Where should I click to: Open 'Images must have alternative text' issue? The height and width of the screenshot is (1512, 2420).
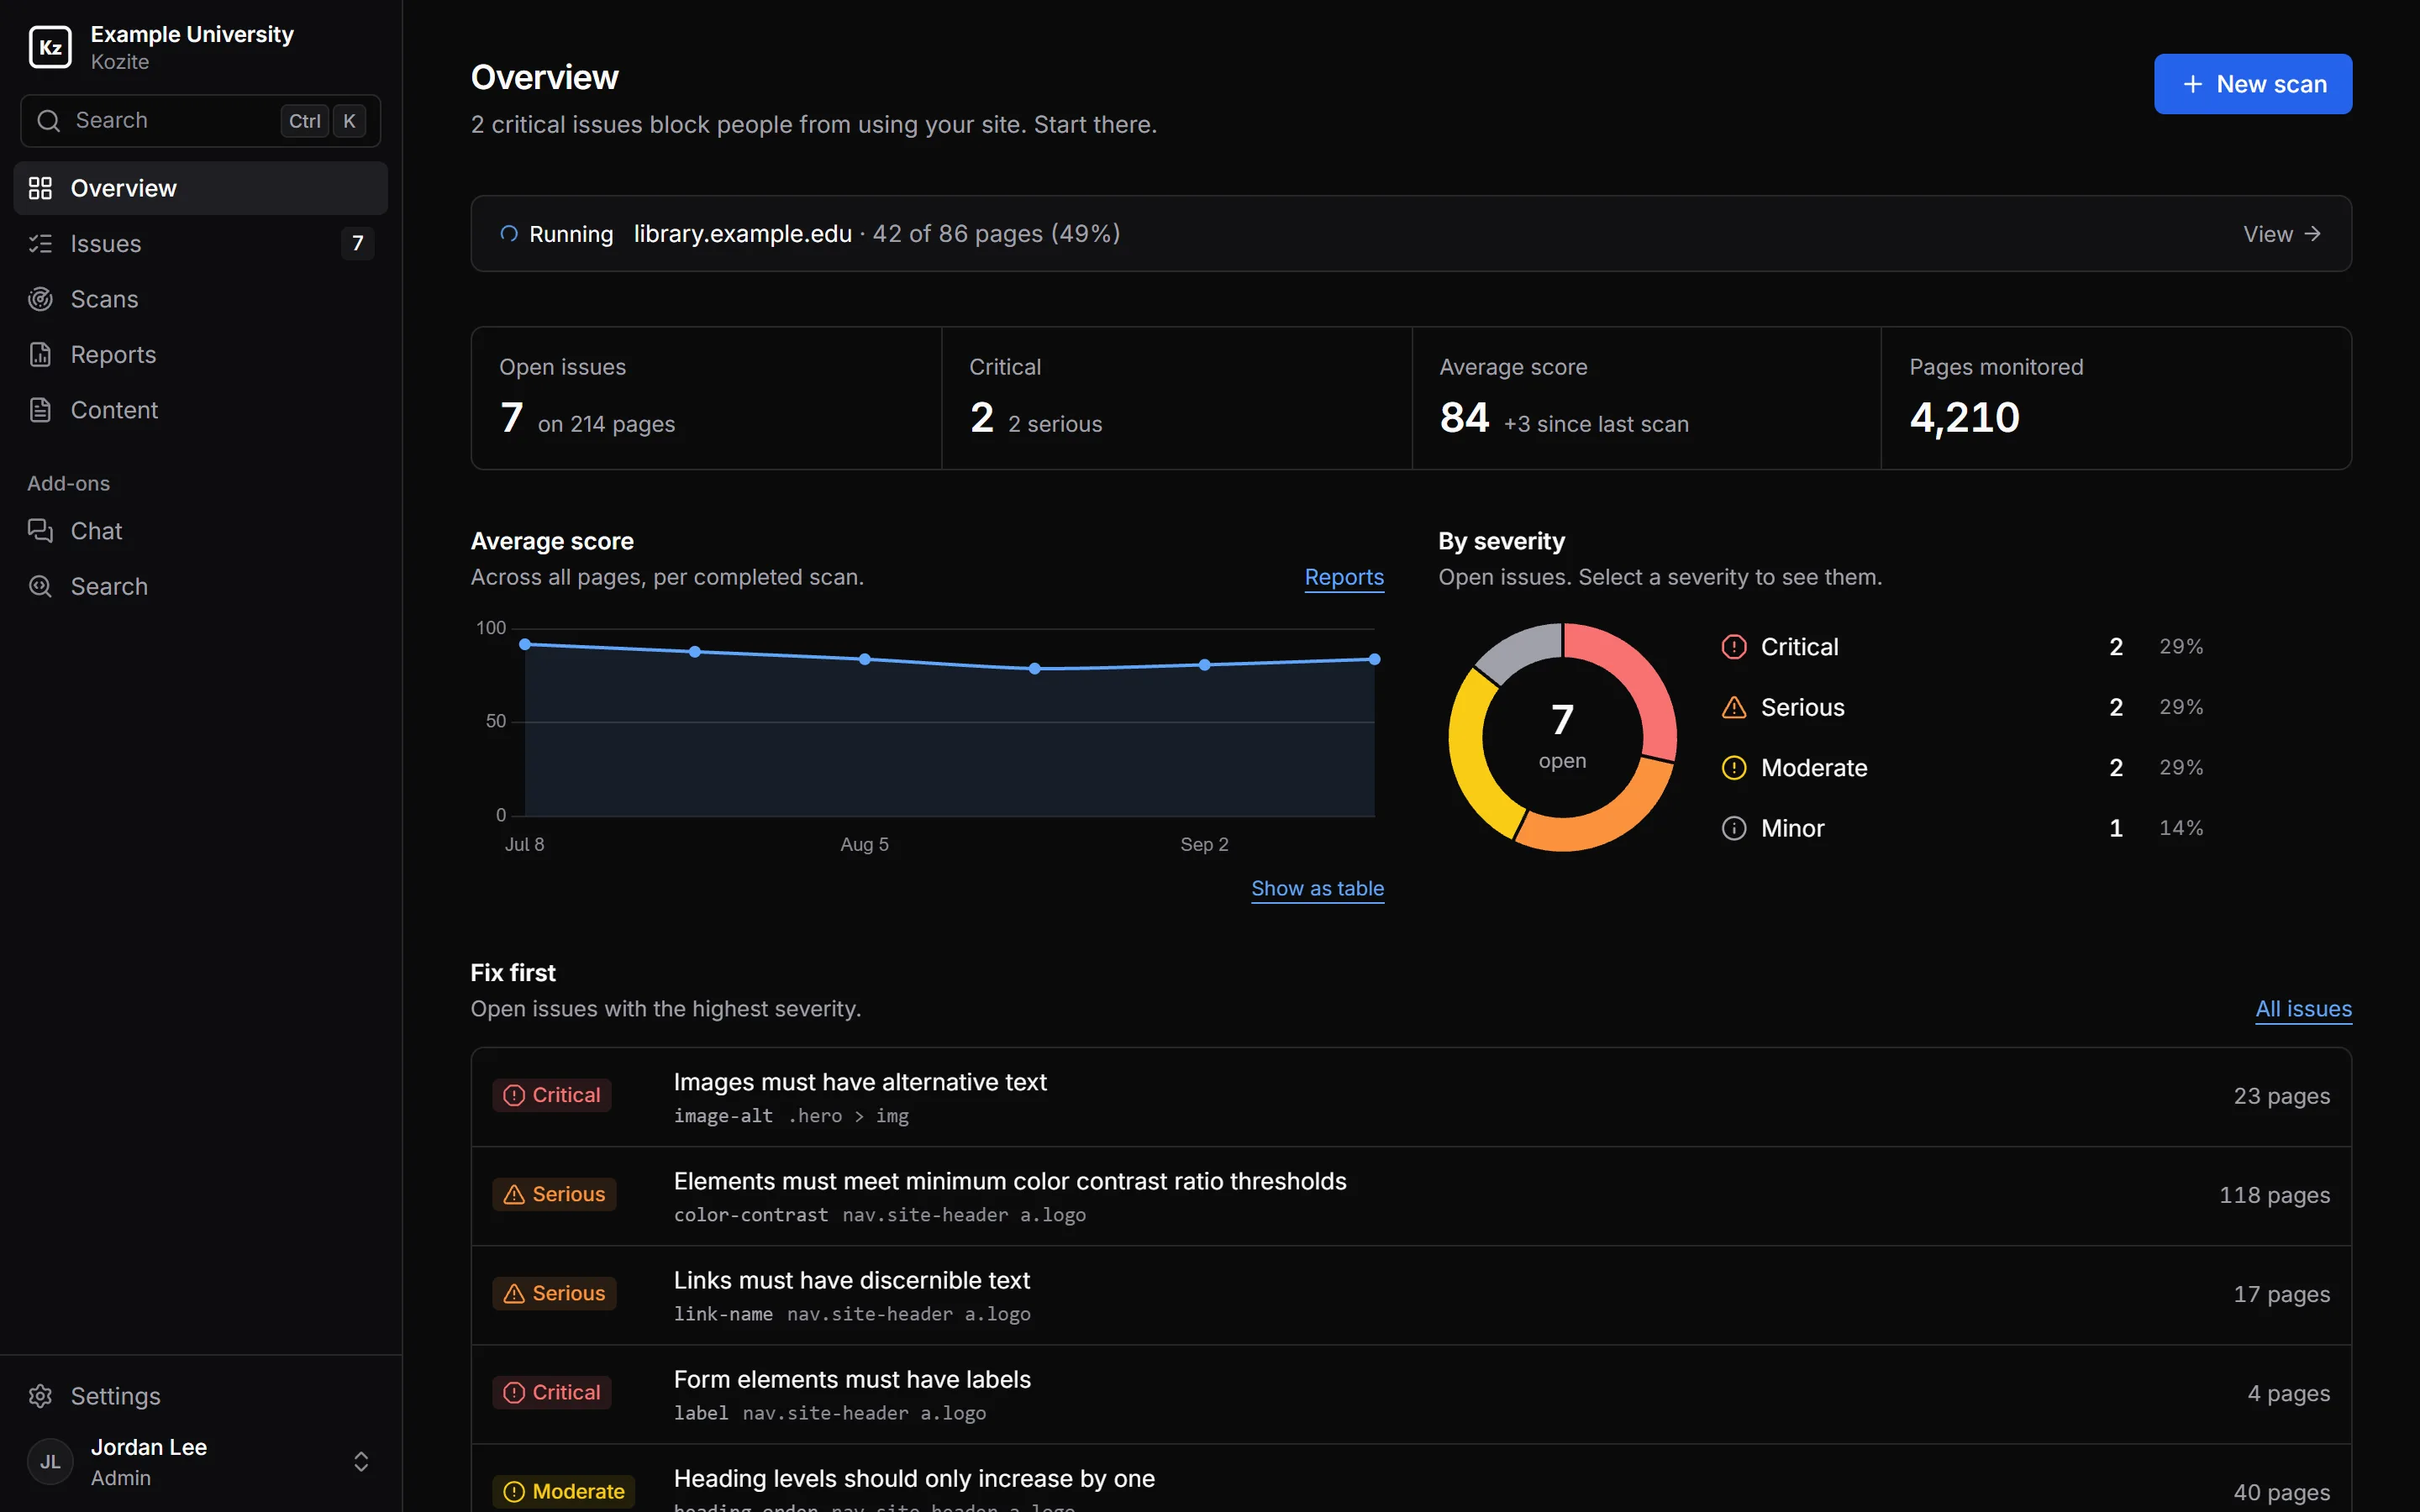pyautogui.click(x=1411, y=1097)
